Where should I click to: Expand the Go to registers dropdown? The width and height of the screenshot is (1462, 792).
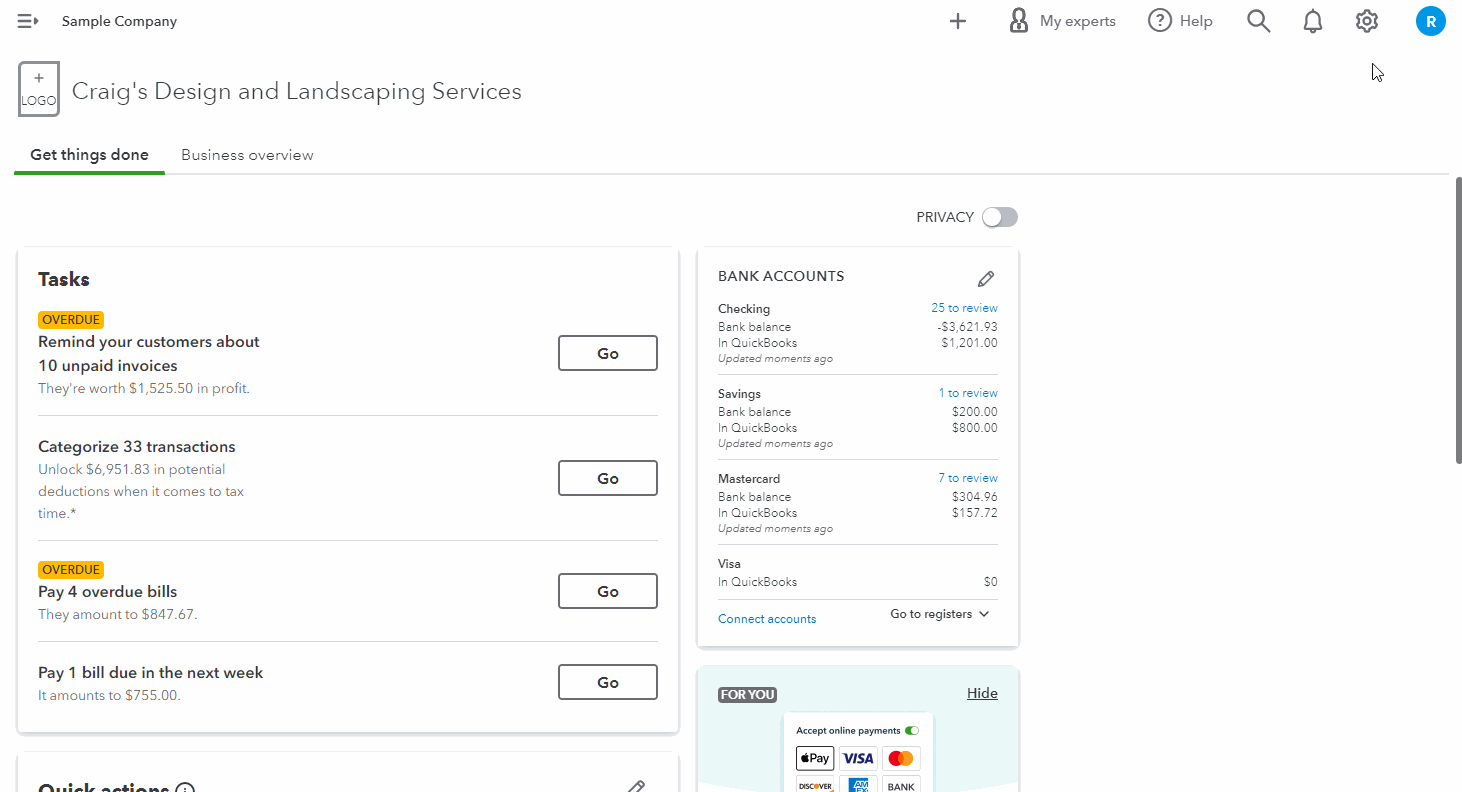click(939, 614)
